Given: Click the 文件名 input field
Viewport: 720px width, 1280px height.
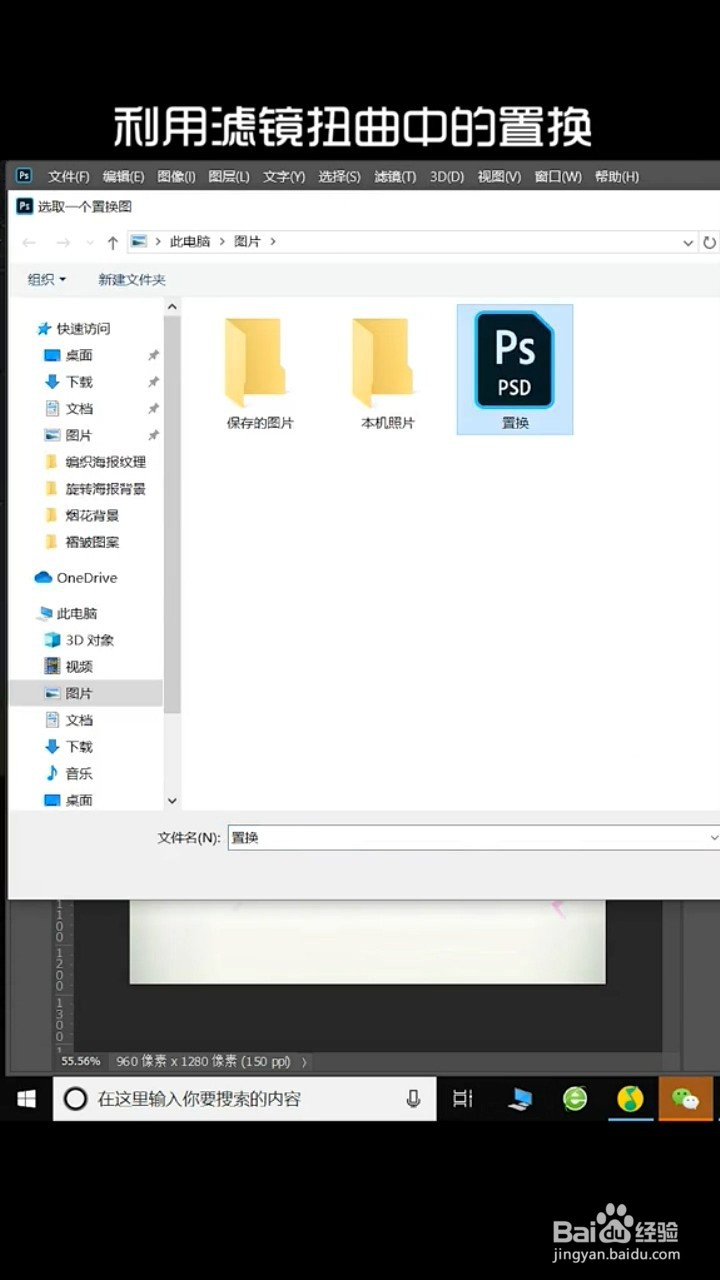Looking at the screenshot, I should tap(466, 838).
